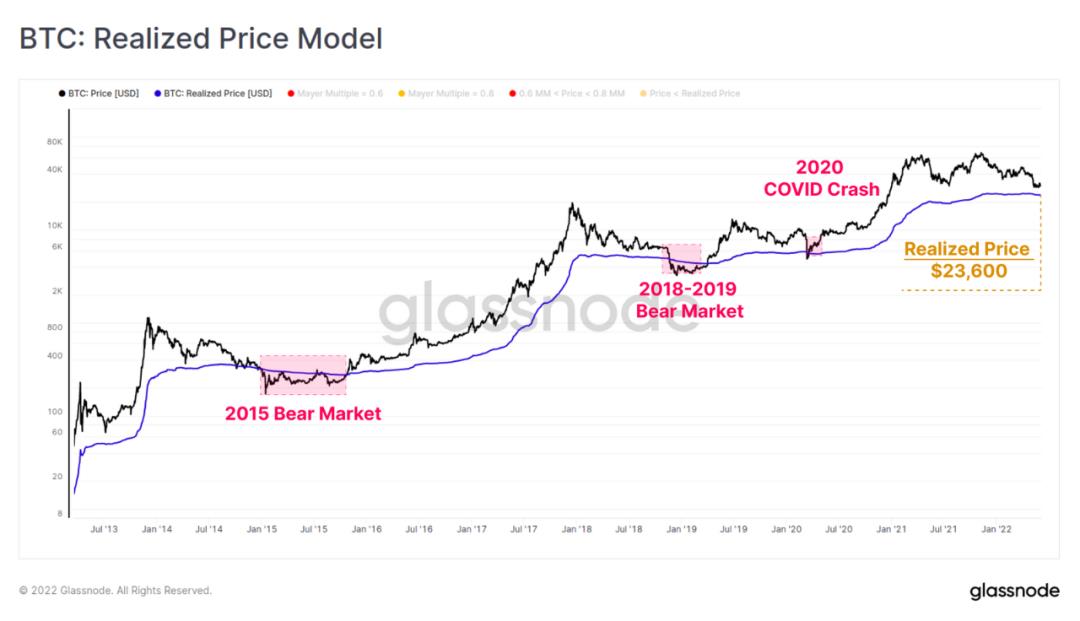Image resolution: width=1080 pixels, height=621 pixels.
Task: Show the Price < Realized Price series
Action: 690,94
